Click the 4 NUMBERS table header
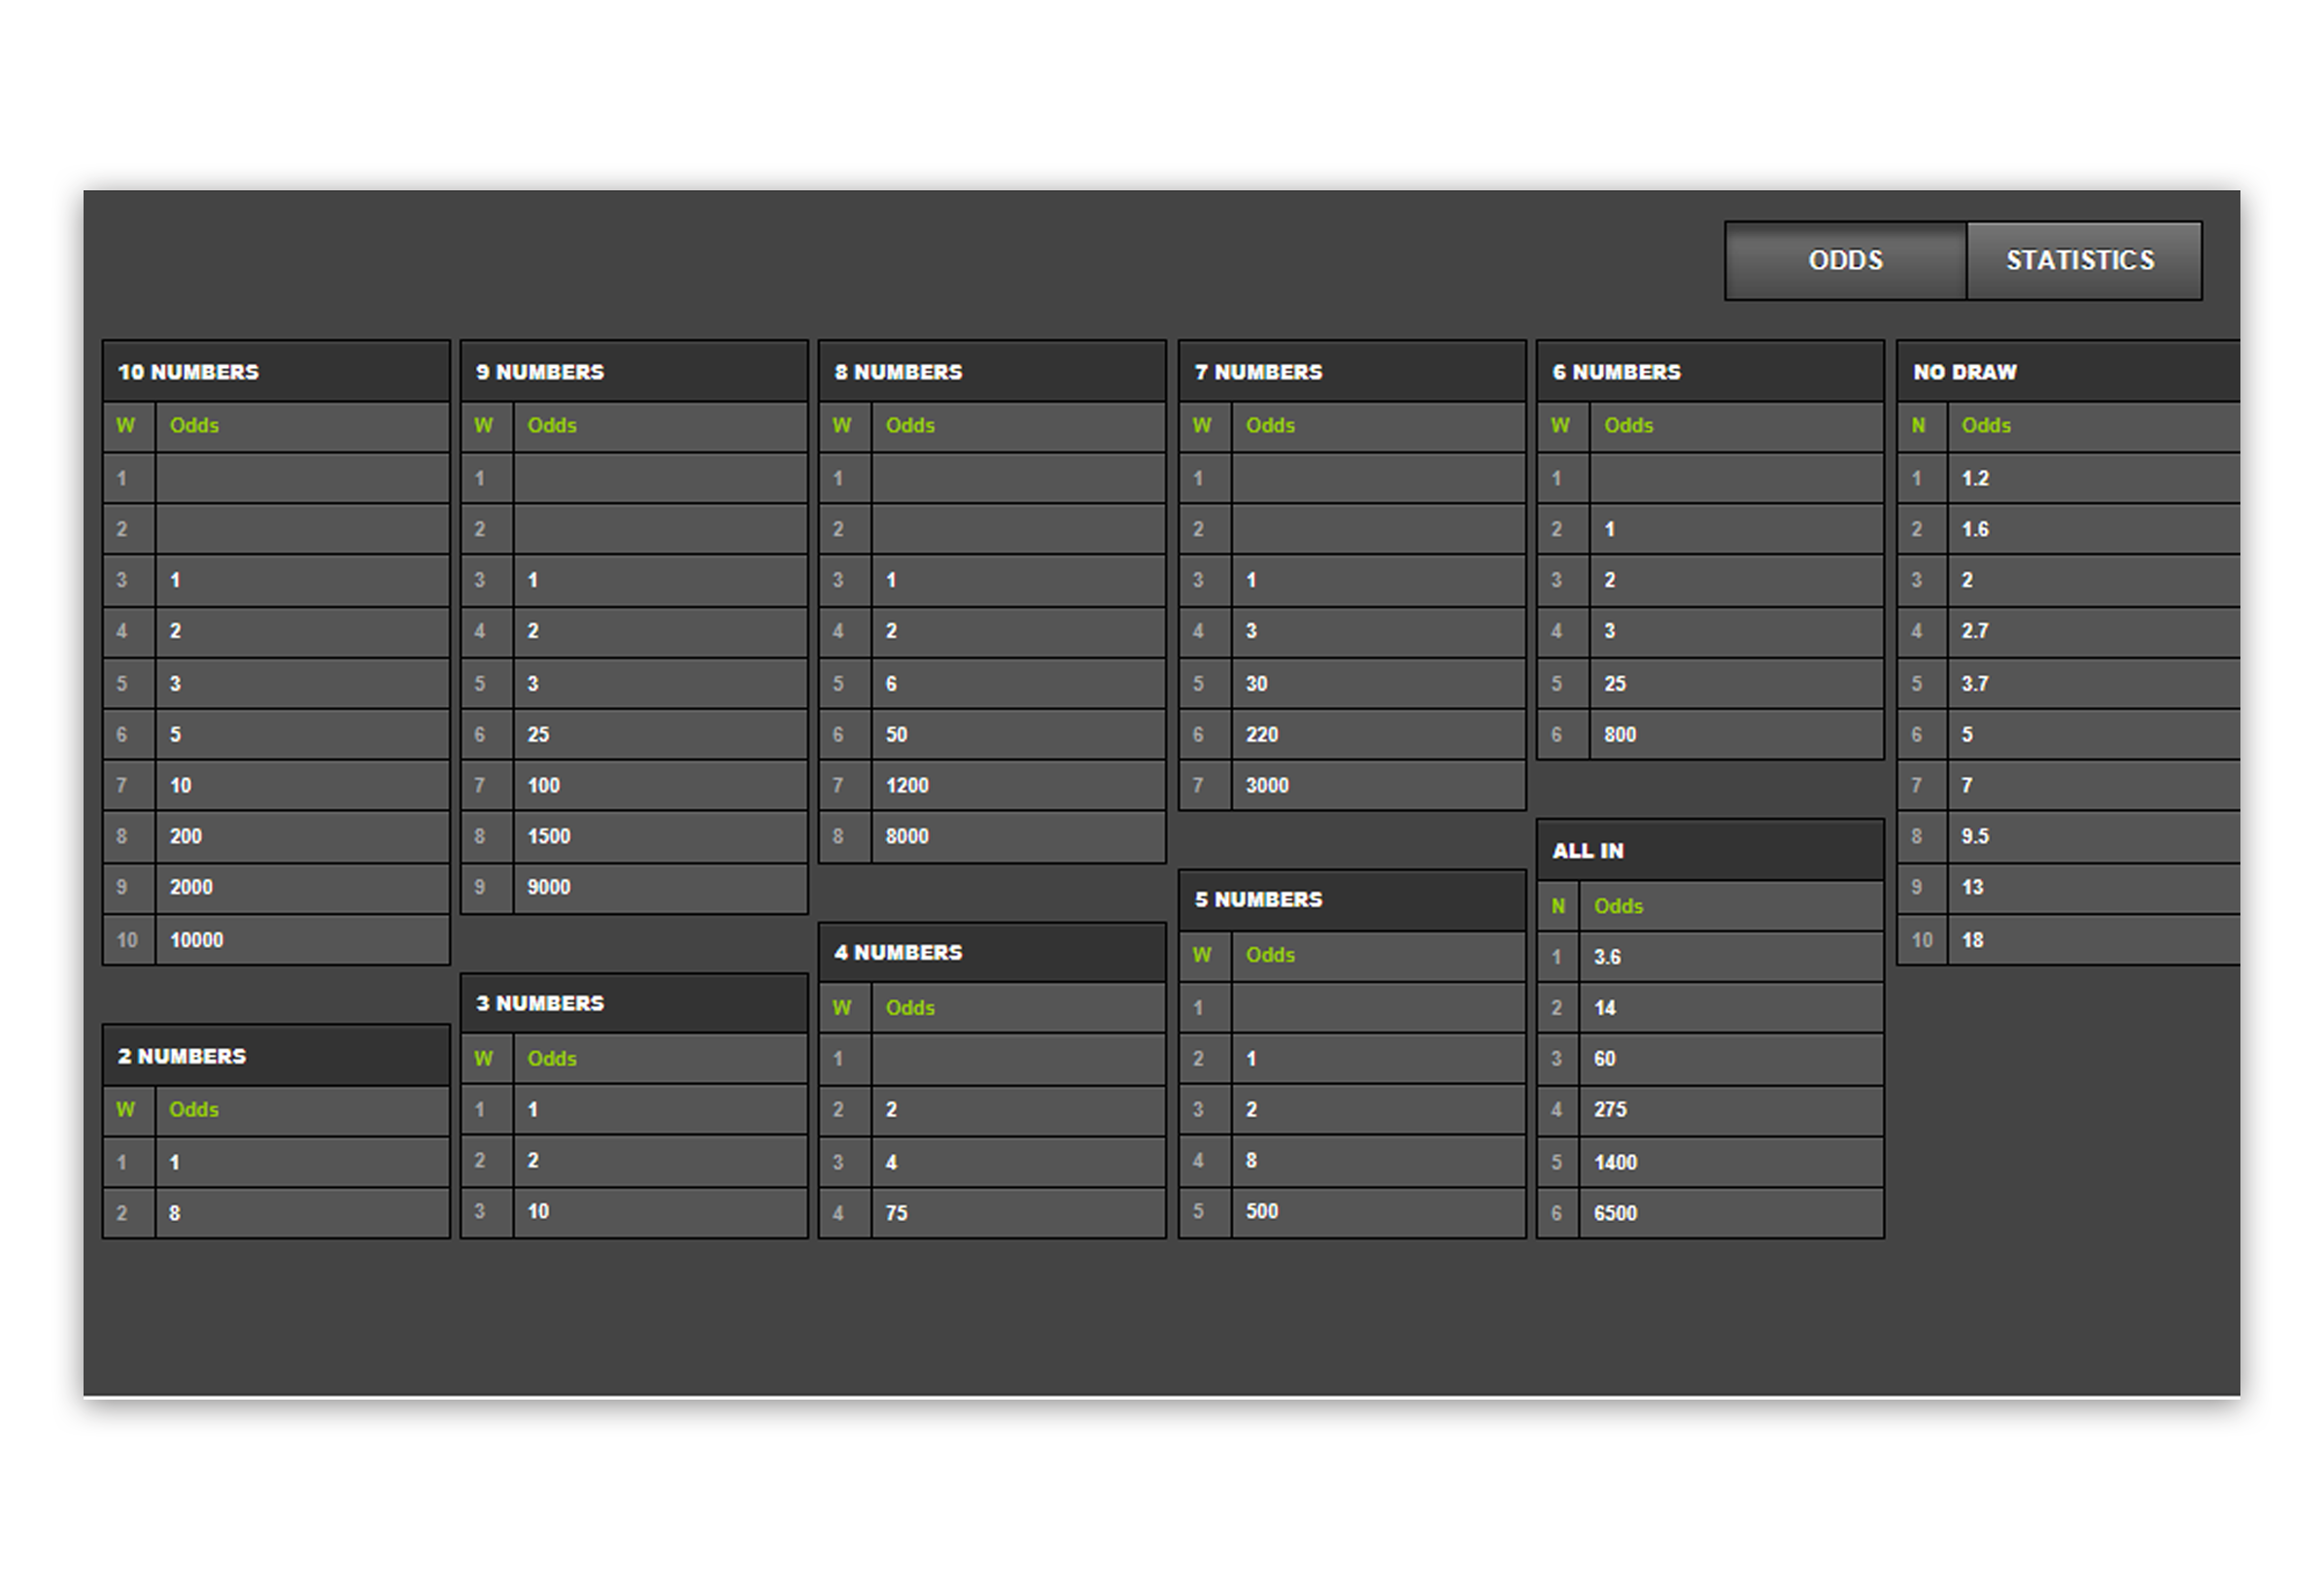Screen dimensions: 2324x1589 pyautogui.click(x=992, y=953)
